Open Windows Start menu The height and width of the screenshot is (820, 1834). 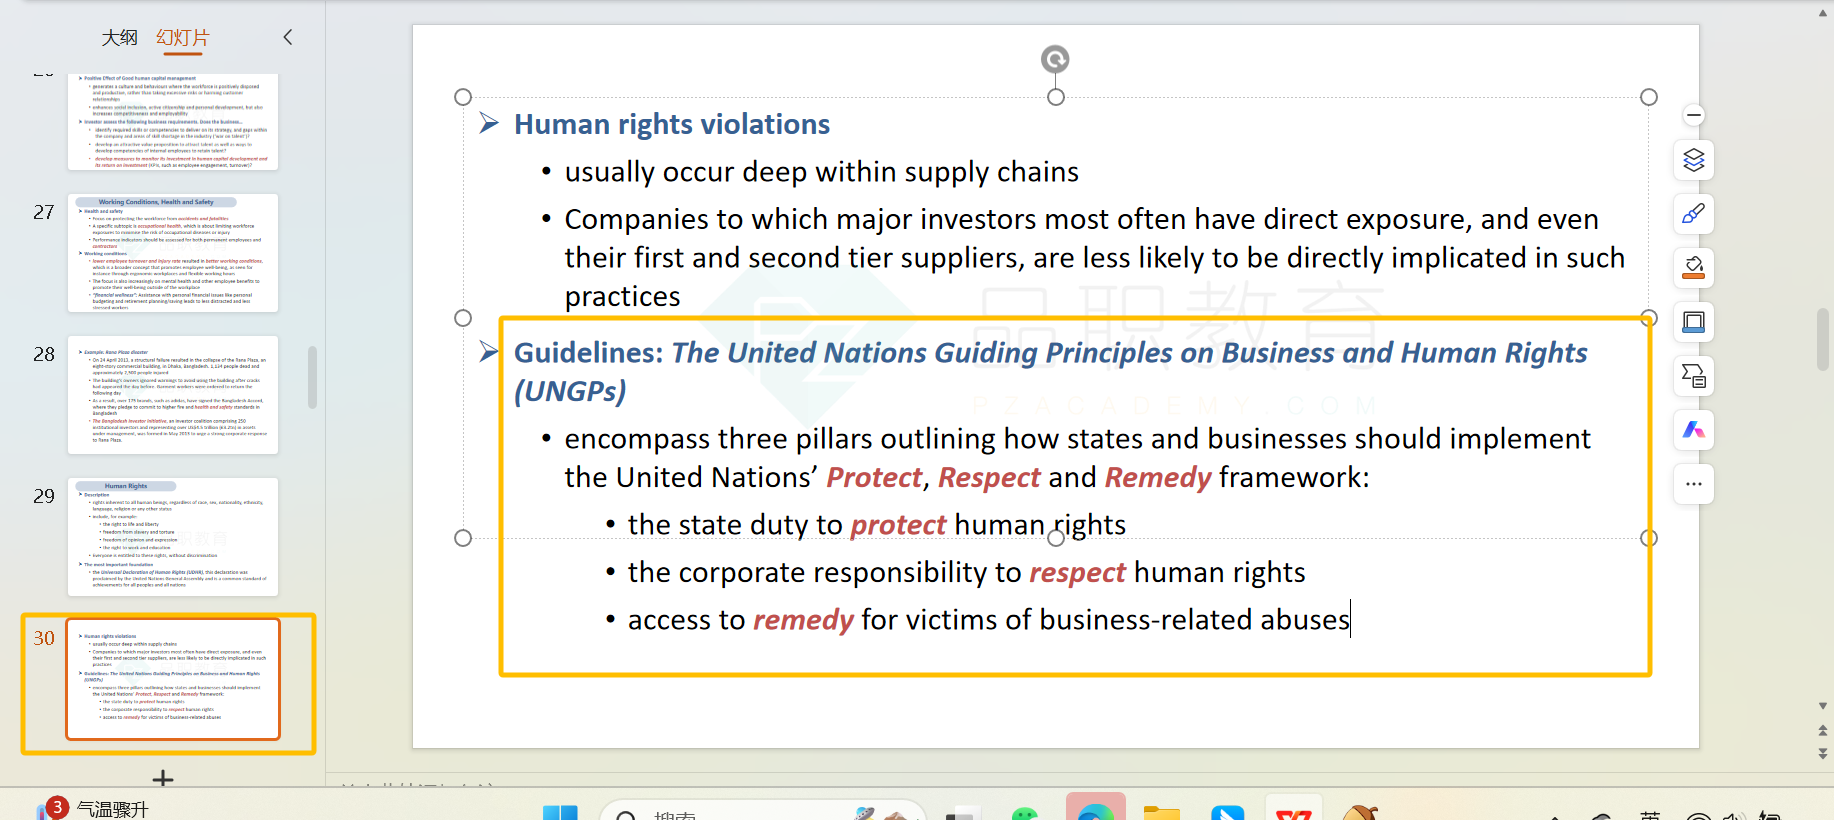coord(560,811)
